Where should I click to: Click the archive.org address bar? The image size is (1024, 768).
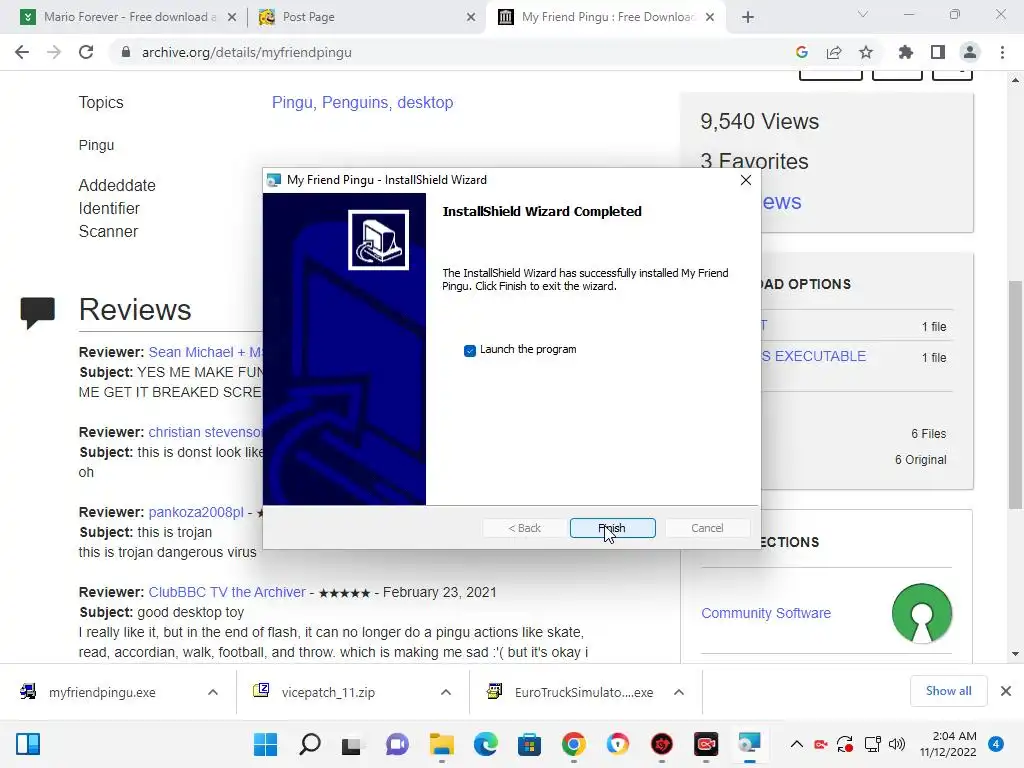click(451, 52)
